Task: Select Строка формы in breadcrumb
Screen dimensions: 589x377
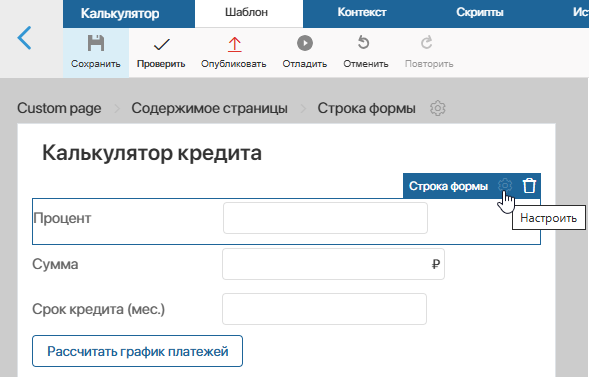Action: (367, 109)
